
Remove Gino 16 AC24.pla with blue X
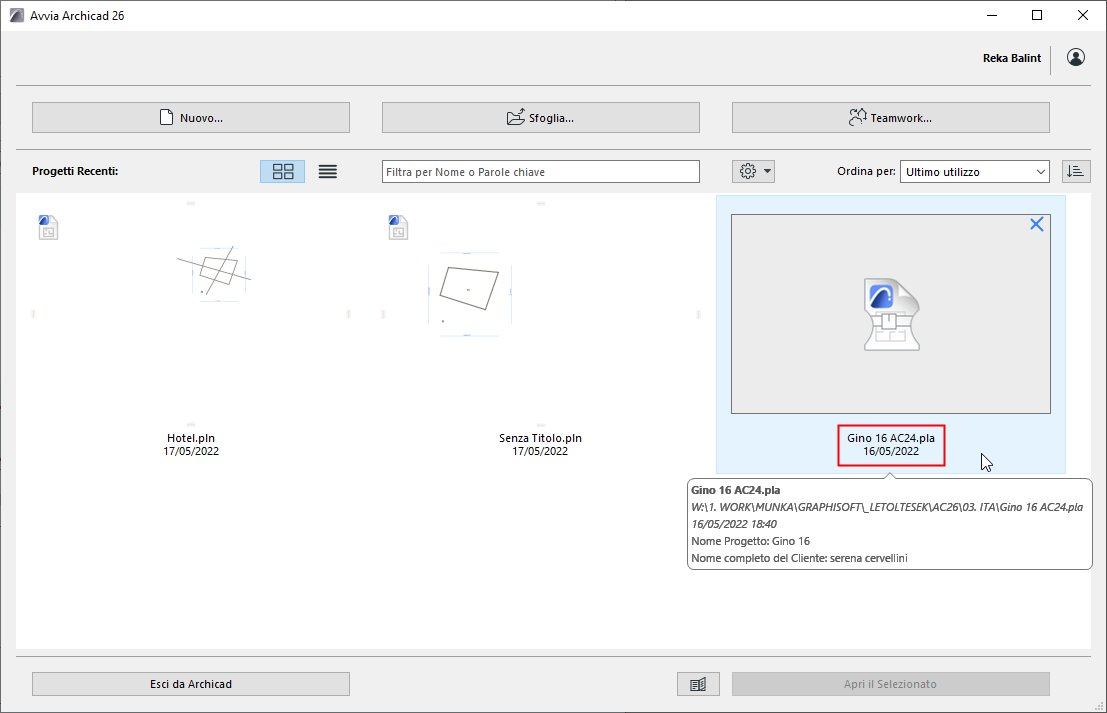click(1036, 224)
